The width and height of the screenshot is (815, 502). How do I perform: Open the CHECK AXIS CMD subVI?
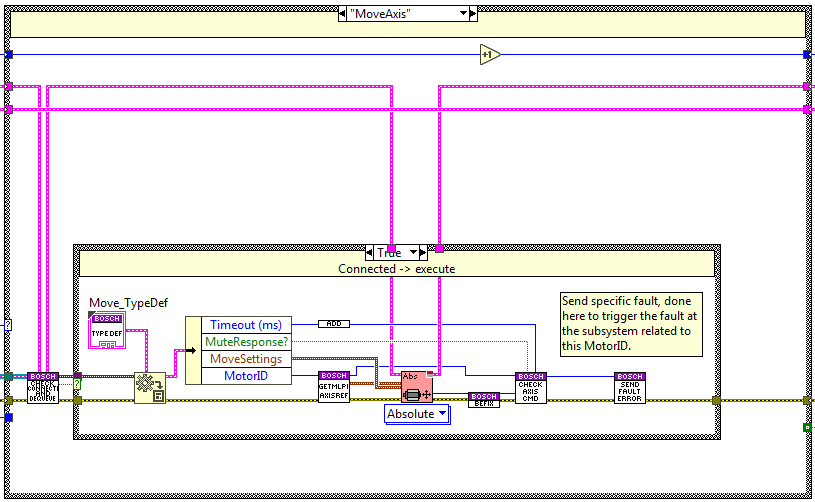tap(531, 388)
